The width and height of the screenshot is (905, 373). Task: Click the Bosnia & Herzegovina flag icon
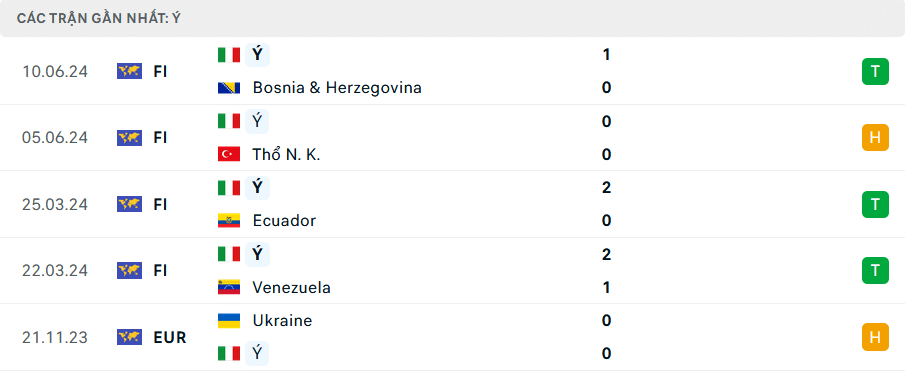229,88
